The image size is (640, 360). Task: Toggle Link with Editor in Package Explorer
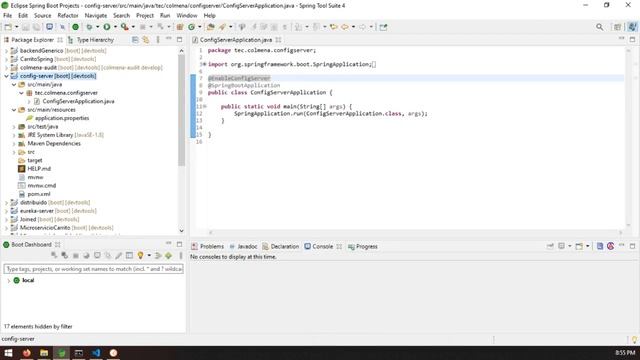[146, 40]
